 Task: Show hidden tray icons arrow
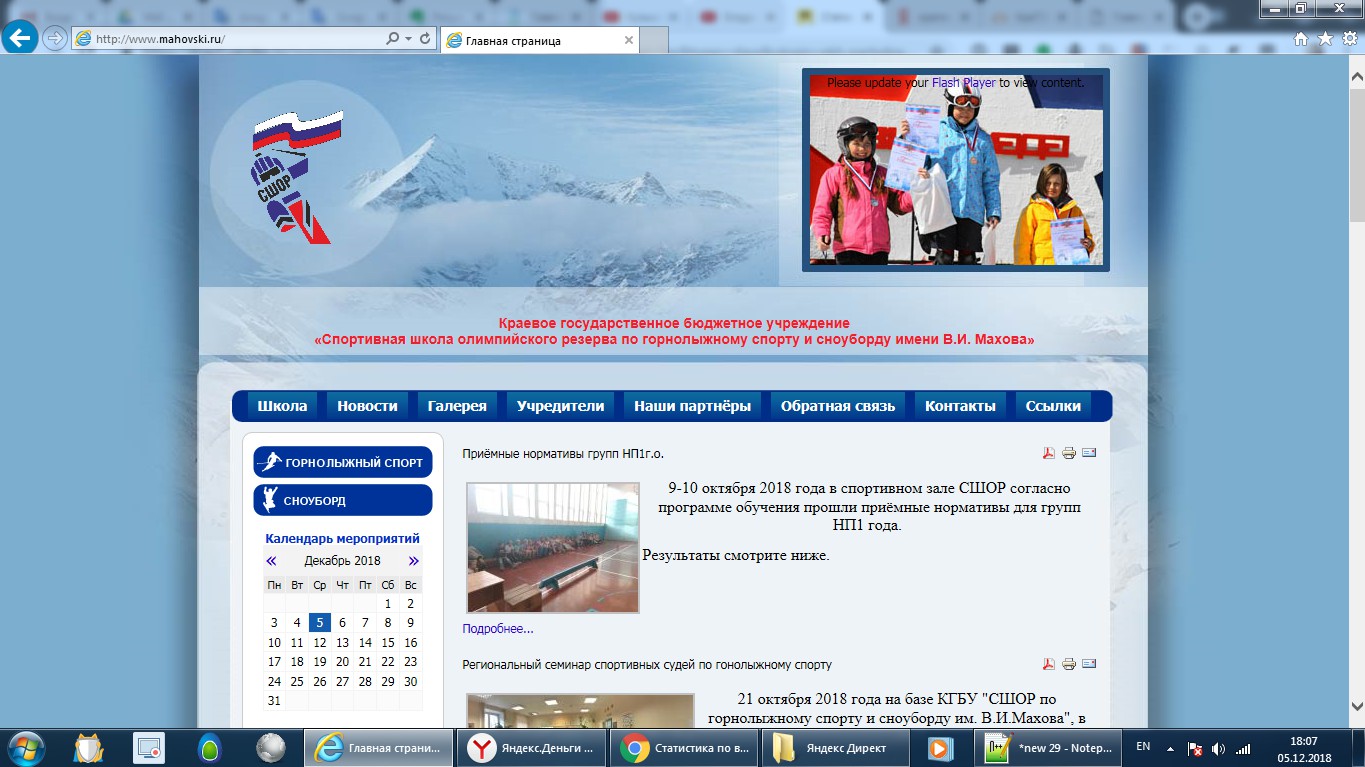pyautogui.click(x=1170, y=748)
